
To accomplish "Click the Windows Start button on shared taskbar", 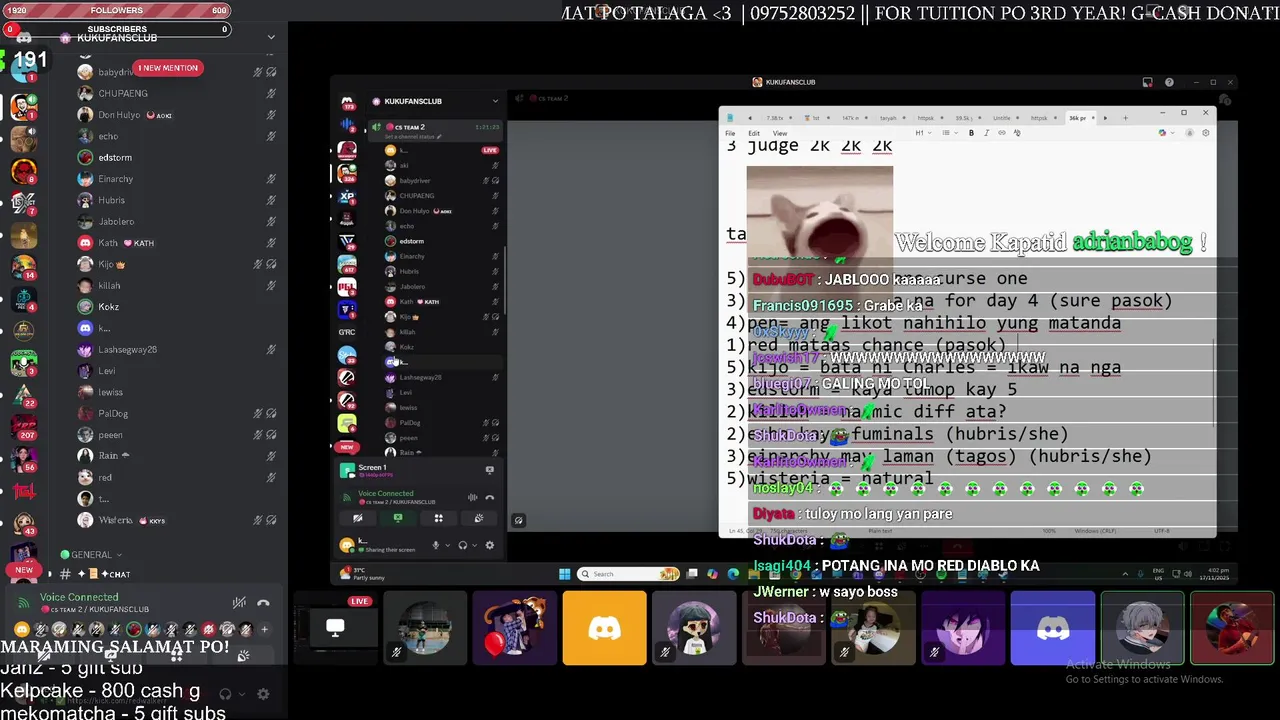I will tap(565, 574).
